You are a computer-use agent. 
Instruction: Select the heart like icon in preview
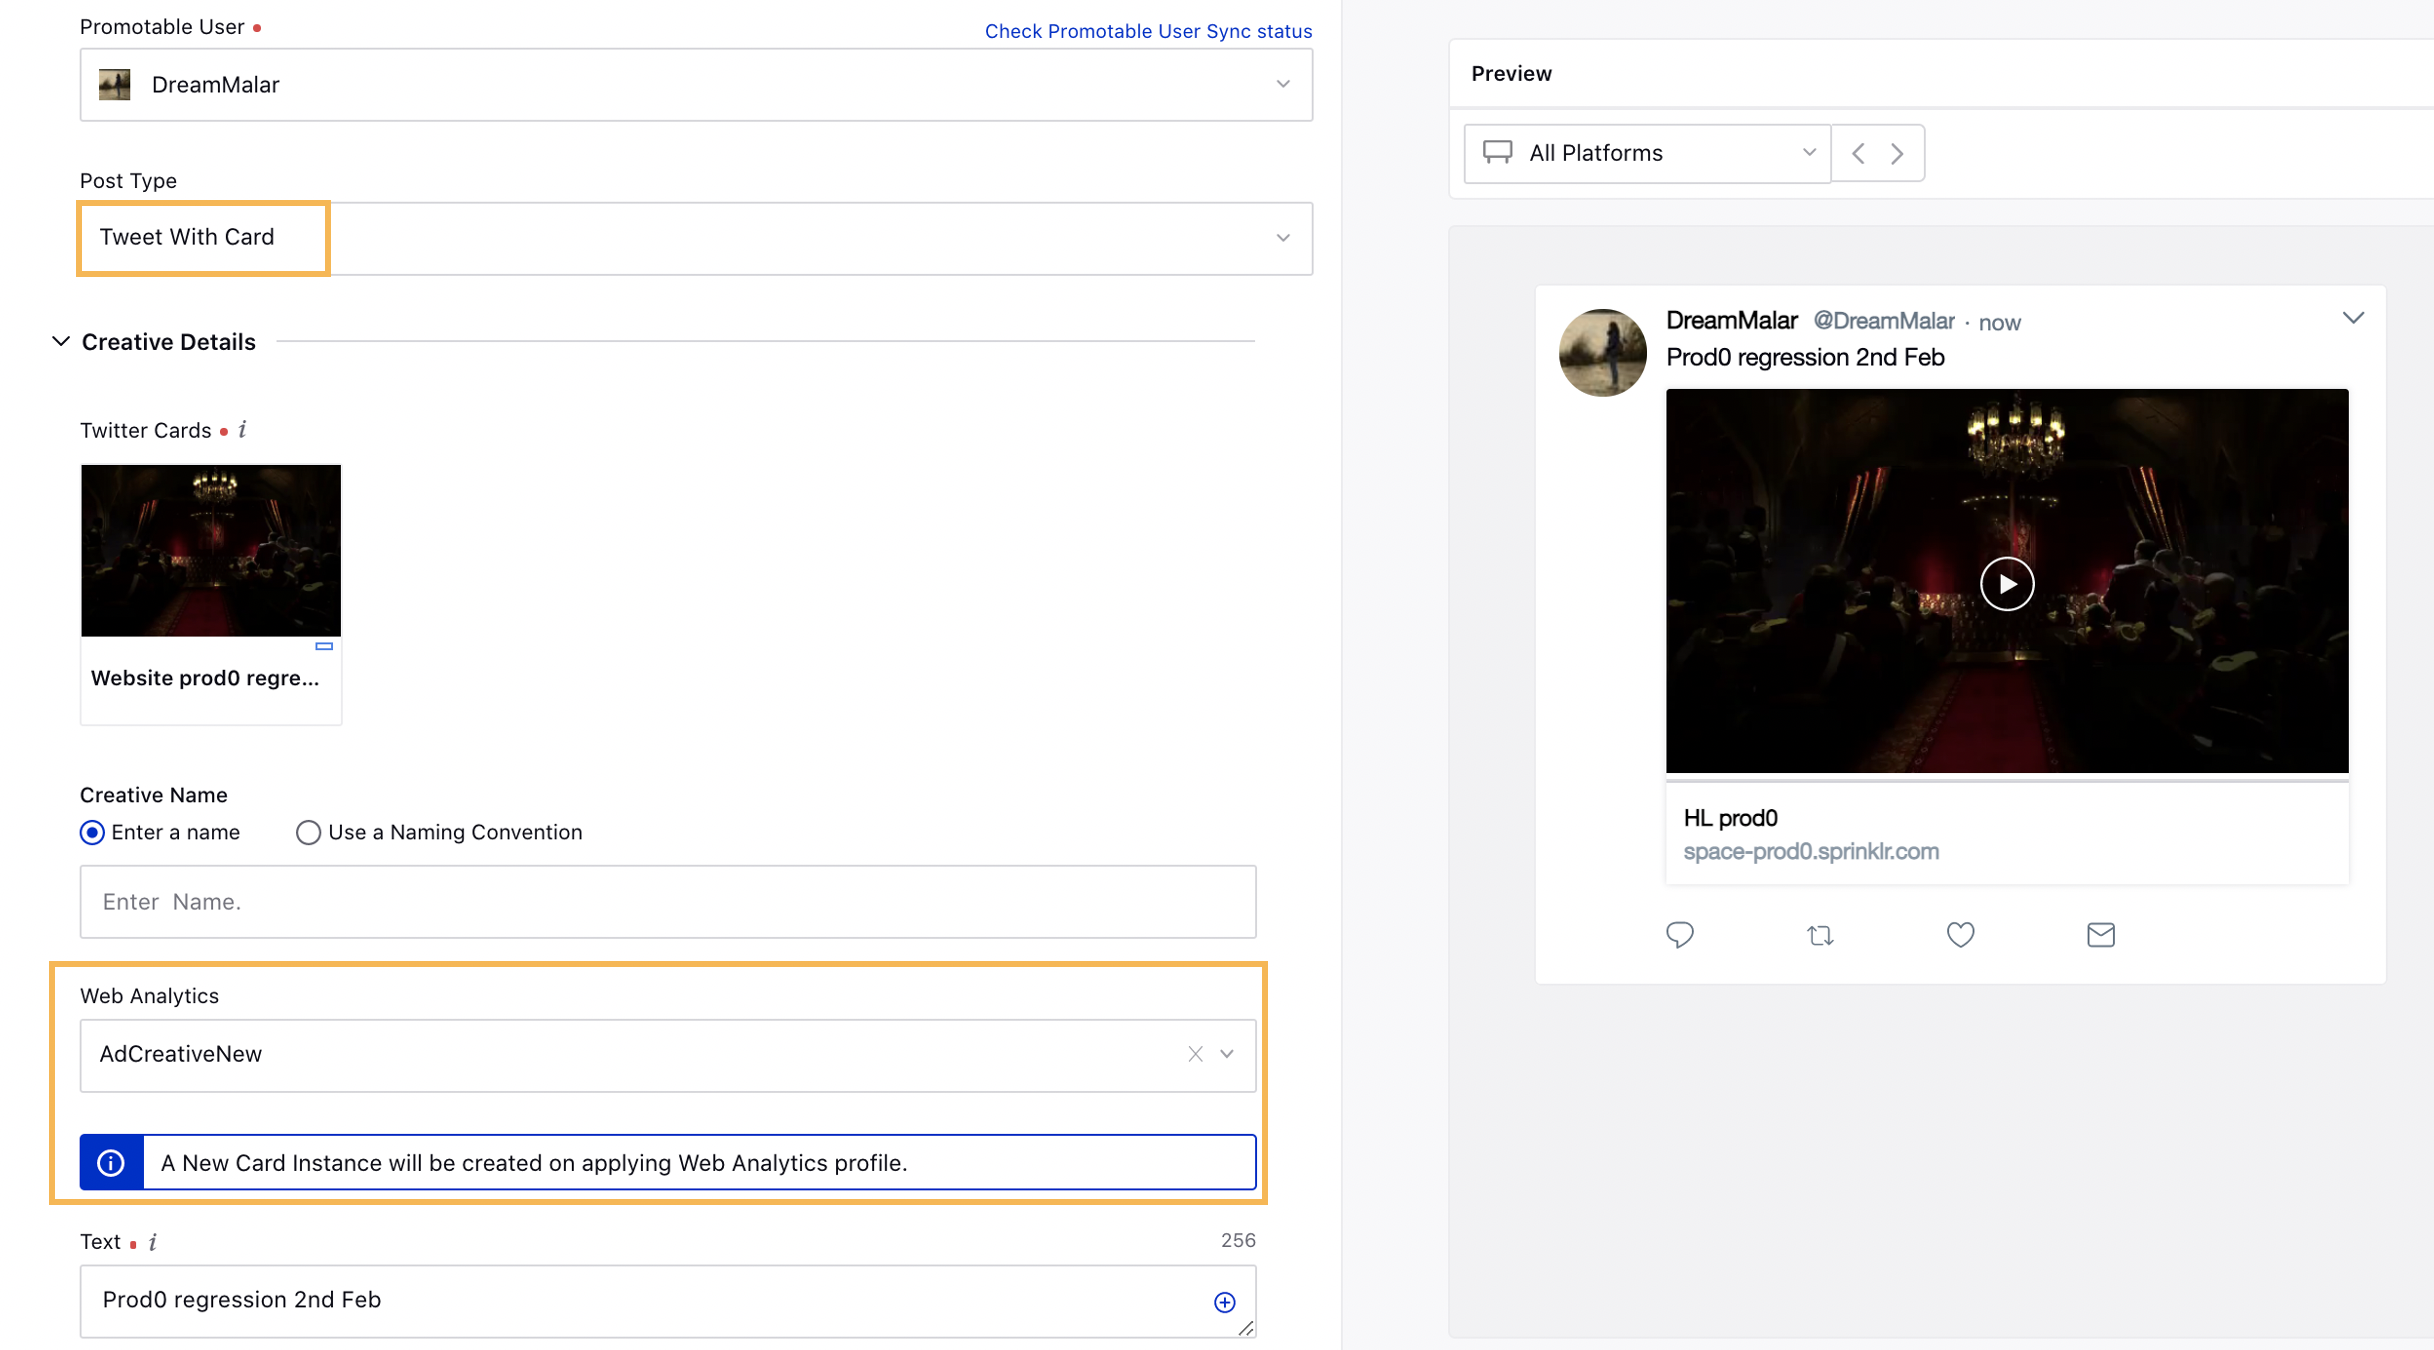pyautogui.click(x=1960, y=933)
